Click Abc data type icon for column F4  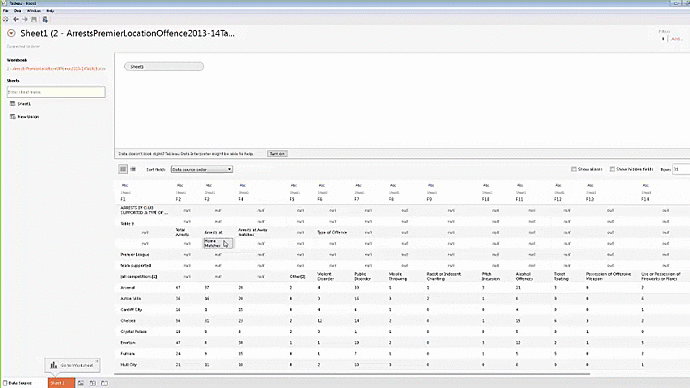(242, 185)
